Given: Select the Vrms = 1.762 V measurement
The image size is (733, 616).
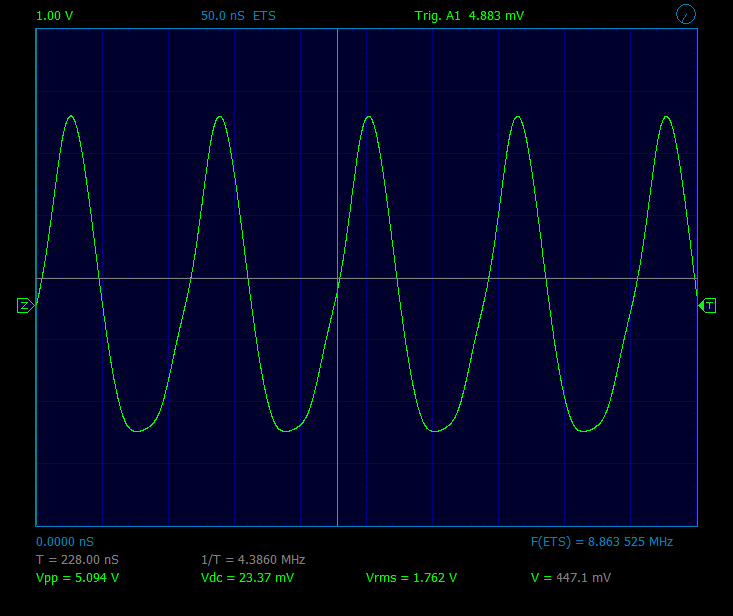Looking at the screenshot, I should click(411, 578).
